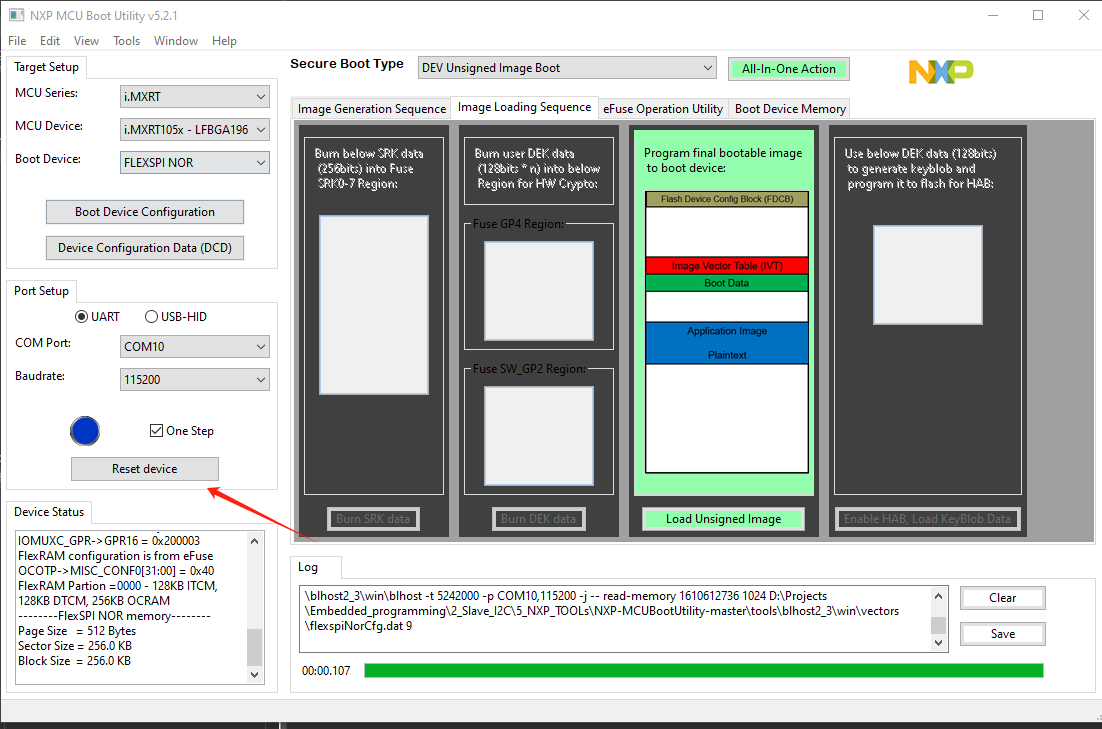Click the NXP logo in the corner
Screen dimensions: 1102x729
pos(939,72)
